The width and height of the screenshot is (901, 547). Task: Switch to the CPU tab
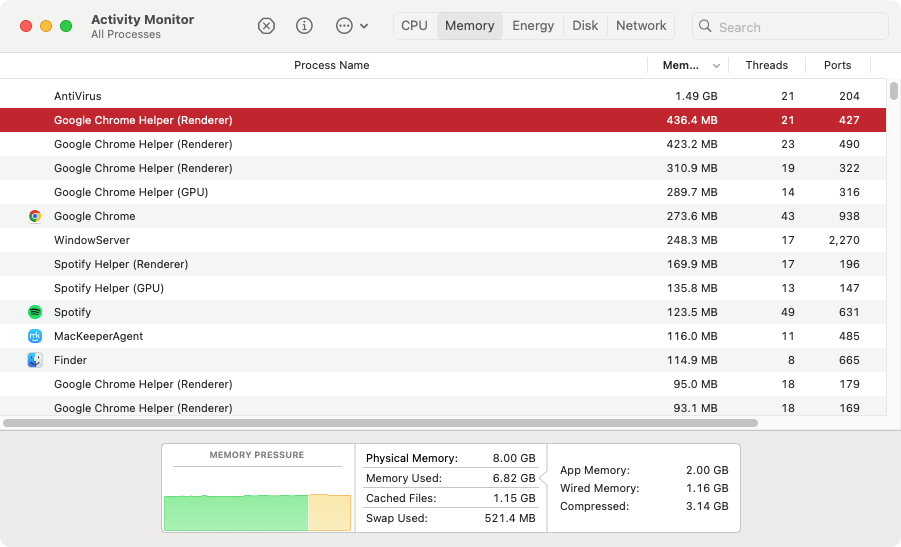click(x=414, y=26)
